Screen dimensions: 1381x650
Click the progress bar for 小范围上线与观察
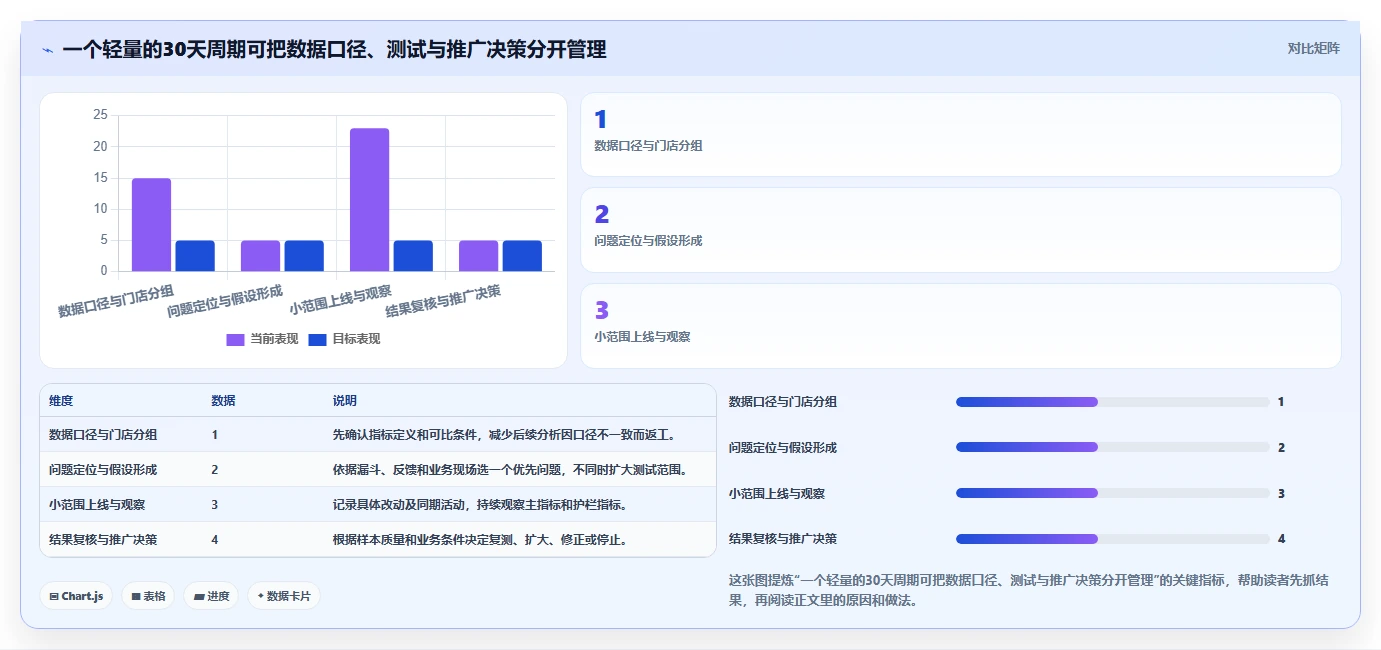(x=1112, y=493)
